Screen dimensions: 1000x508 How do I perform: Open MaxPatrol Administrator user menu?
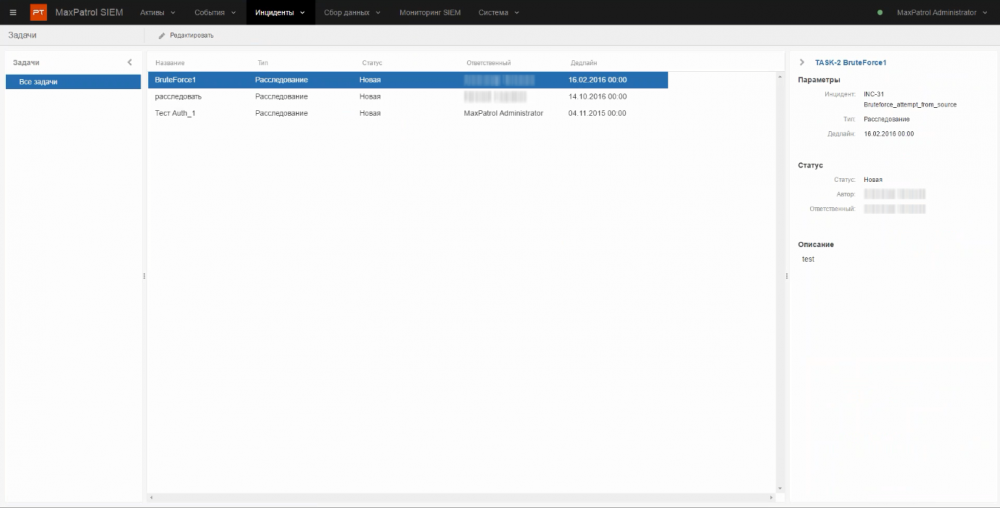[x=941, y=12]
